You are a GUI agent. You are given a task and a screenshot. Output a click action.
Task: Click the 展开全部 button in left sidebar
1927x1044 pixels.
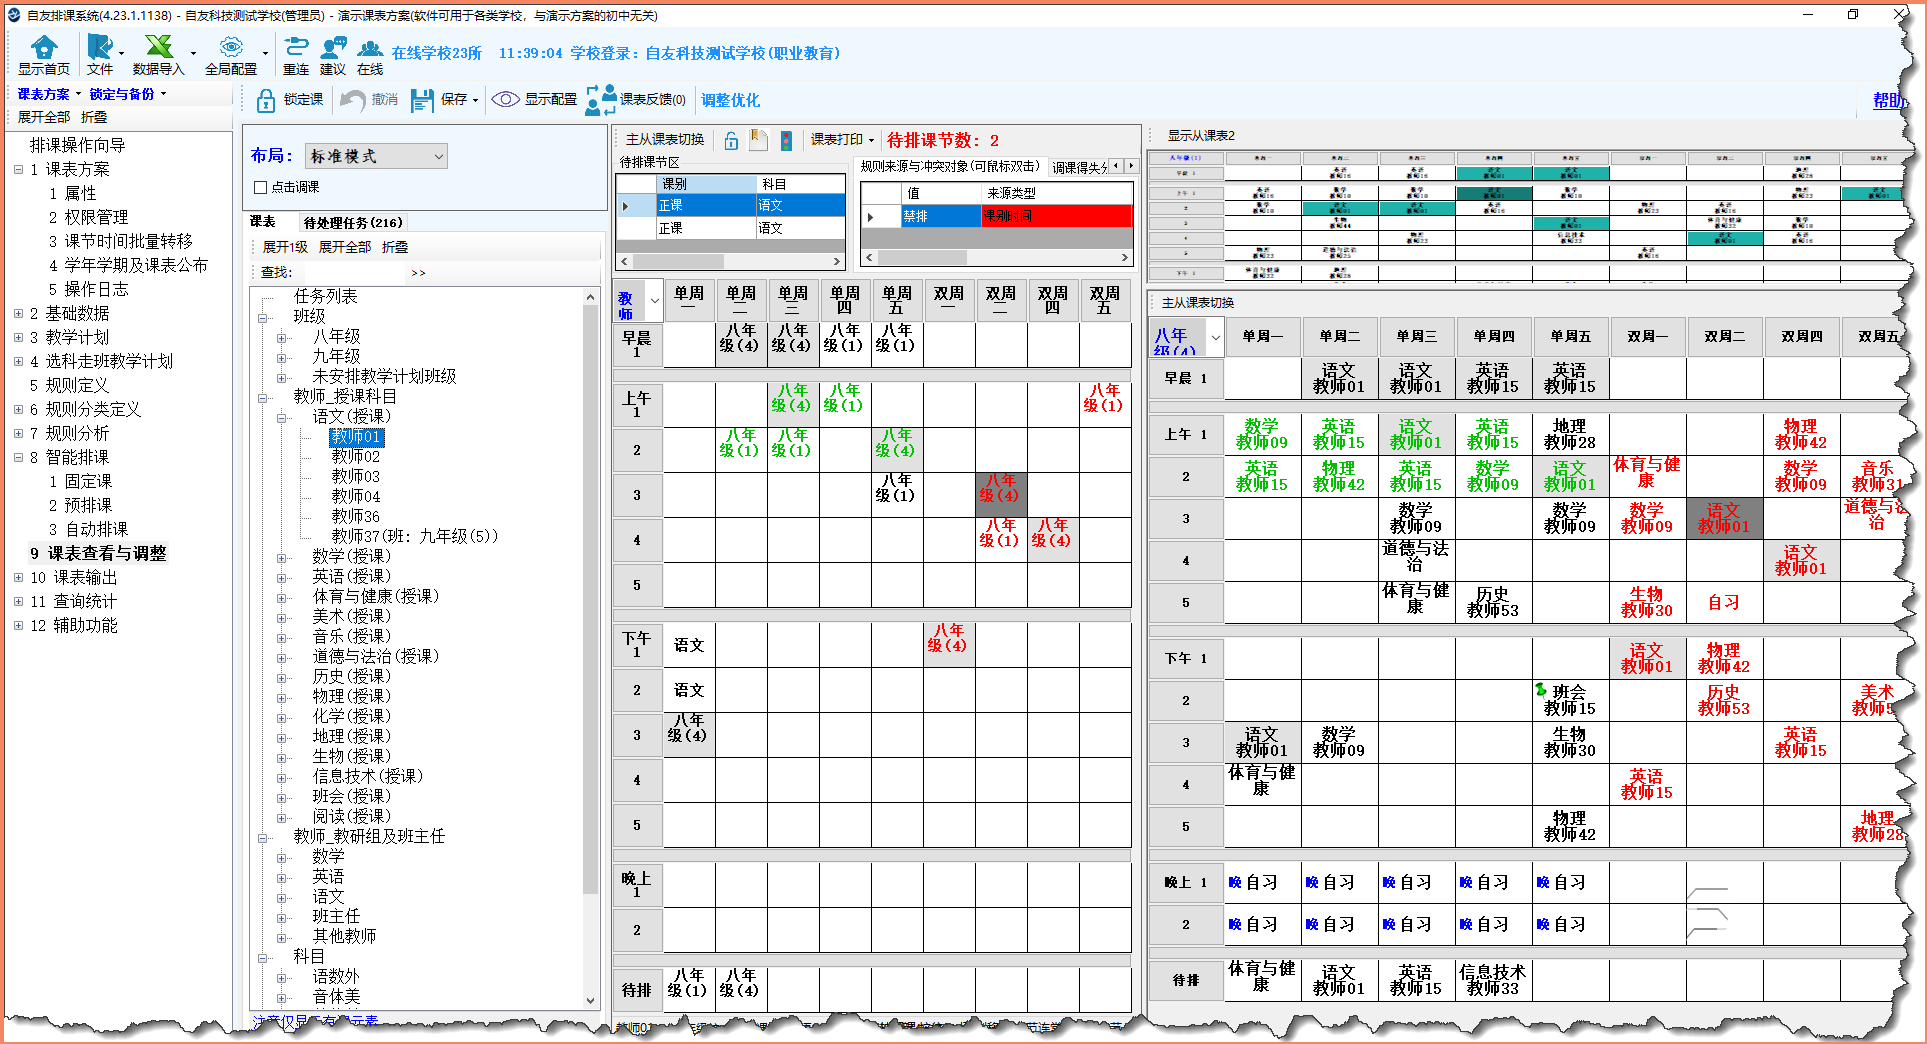click(x=43, y=117)
